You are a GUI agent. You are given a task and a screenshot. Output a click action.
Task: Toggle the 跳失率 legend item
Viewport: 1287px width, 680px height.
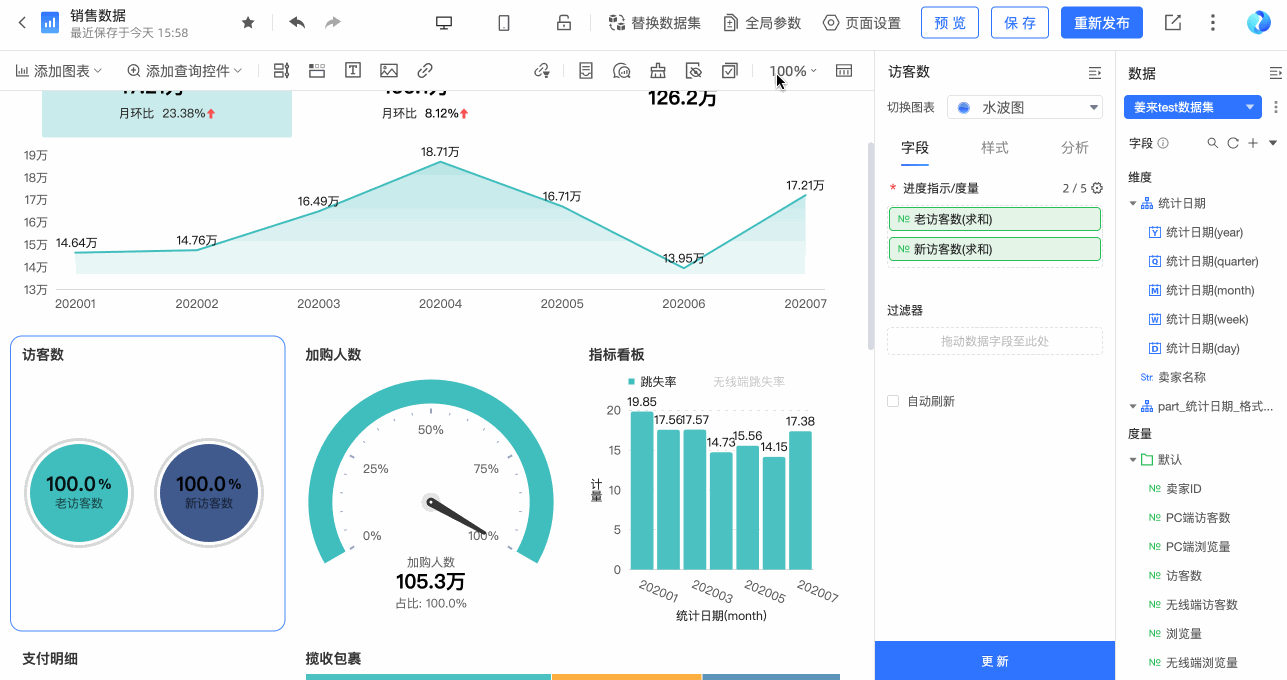point(652,381)
